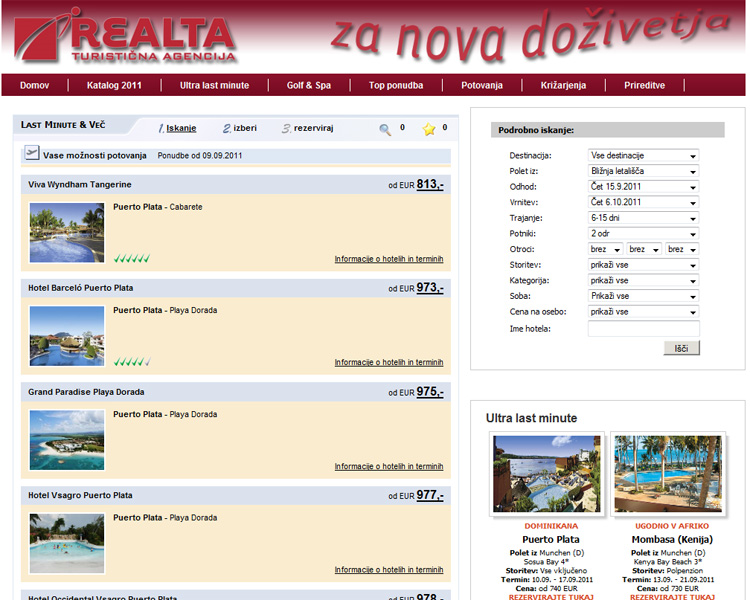Go to Ultra last minute menu
The height and width of the screenshot is (600, 750).
(x=214, y=85)
